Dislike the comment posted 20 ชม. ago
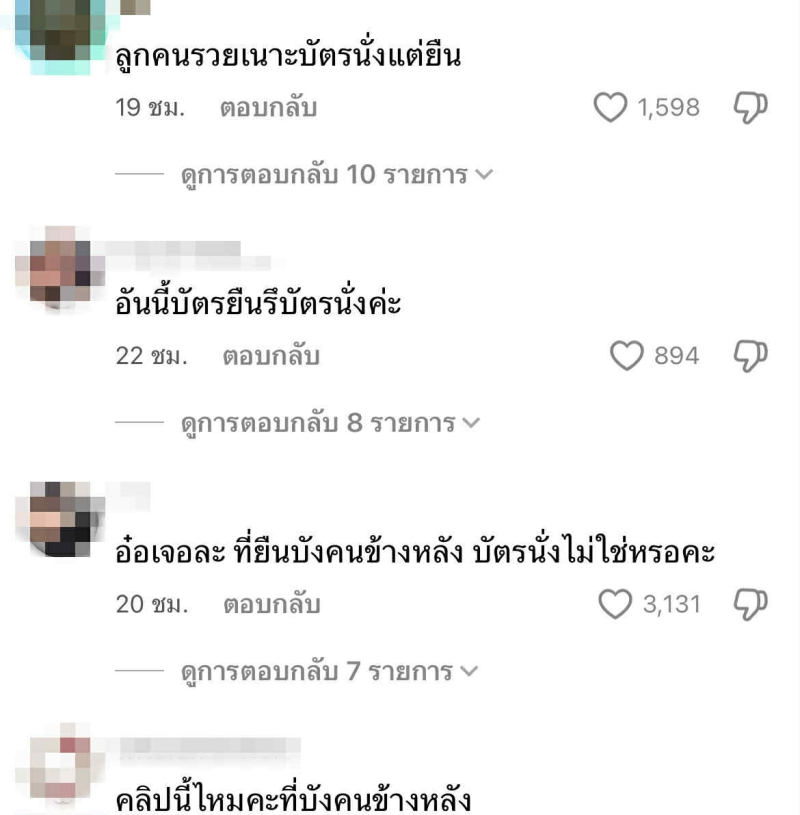Viewport: 800px width, 815px height. [x=750, y=604]
